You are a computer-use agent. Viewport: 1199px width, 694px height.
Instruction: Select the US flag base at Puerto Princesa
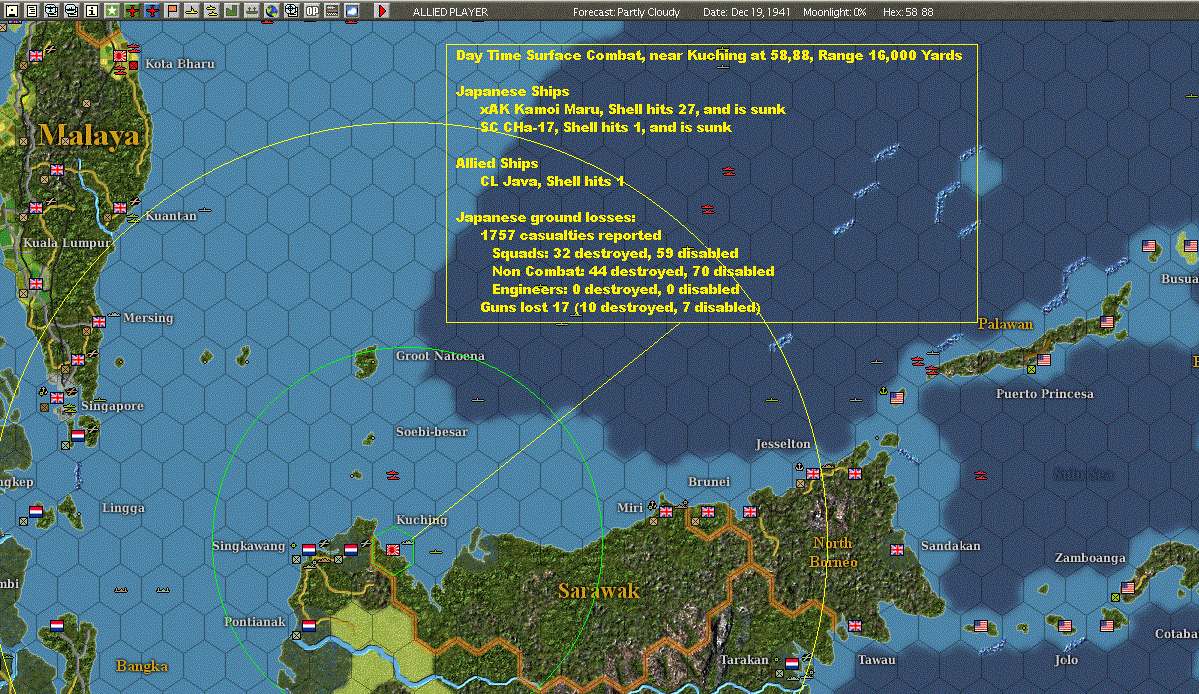(x=1044, y=360)
